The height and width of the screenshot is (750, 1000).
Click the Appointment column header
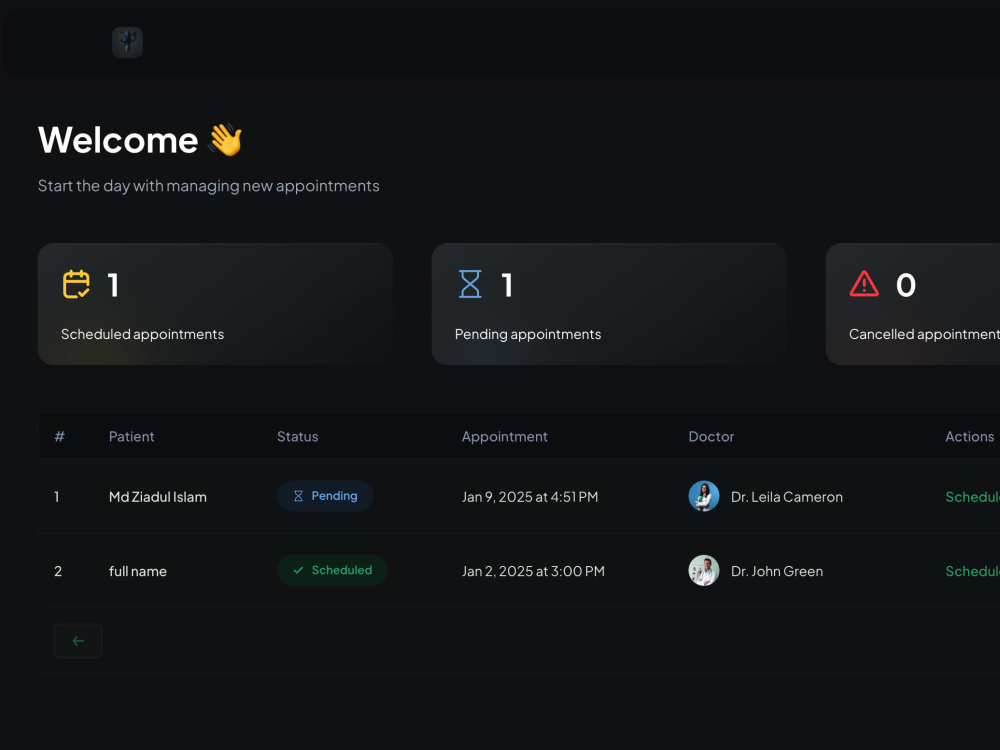tap(504, 437)
